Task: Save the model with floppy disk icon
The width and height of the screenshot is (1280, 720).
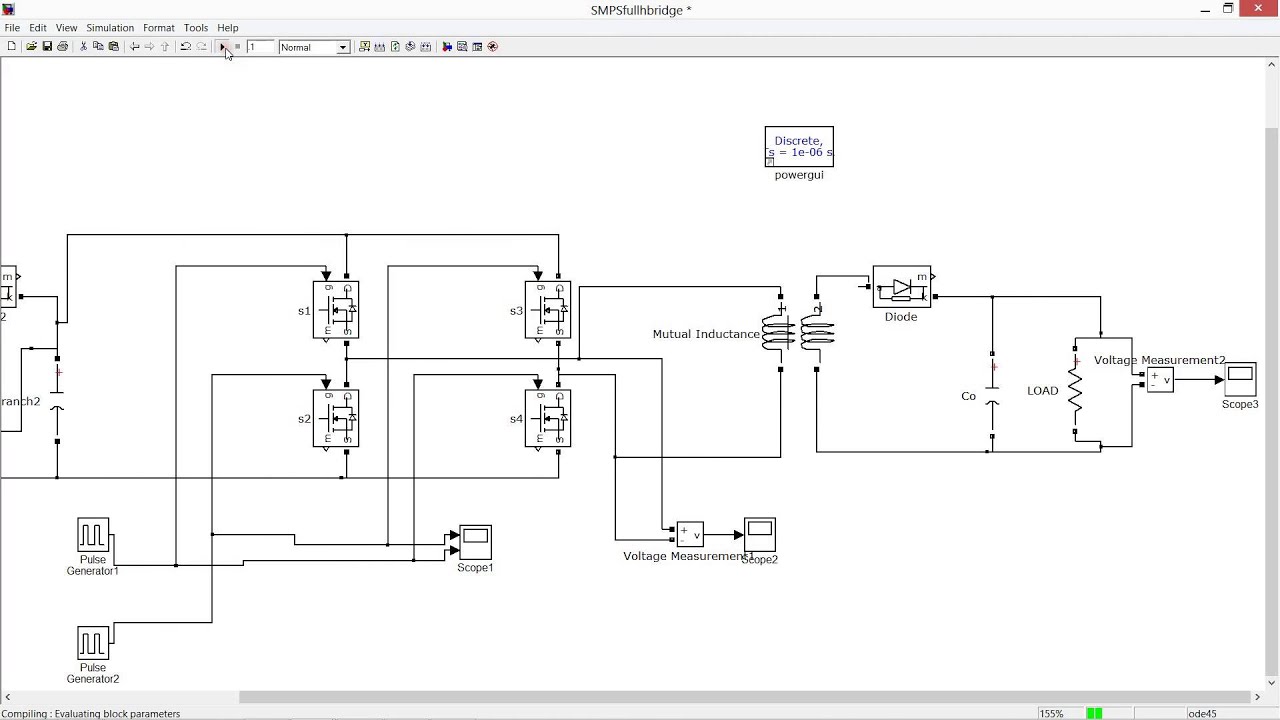Action: pyautogui.click(x=47, y=47)
